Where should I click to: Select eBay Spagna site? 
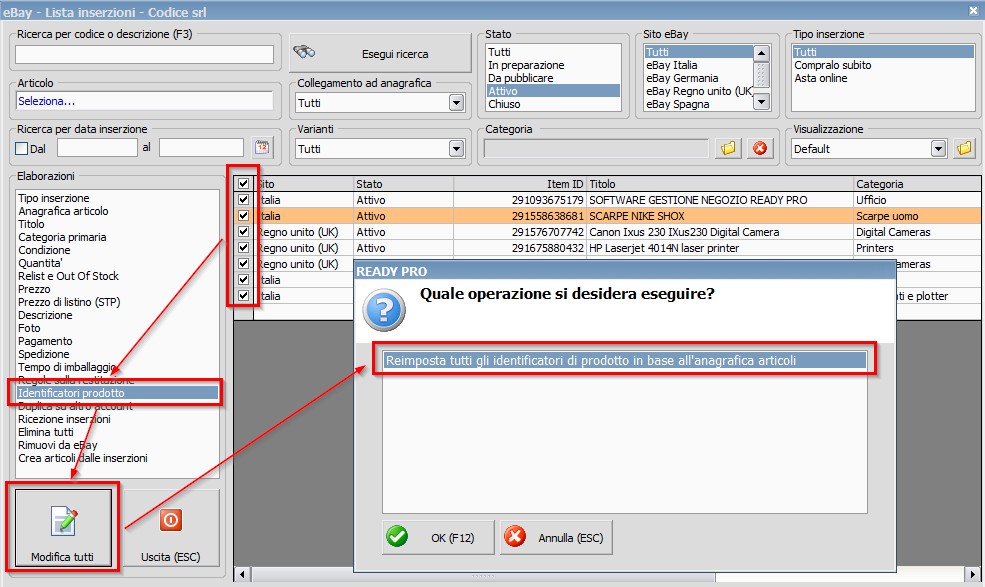(699, 104)
